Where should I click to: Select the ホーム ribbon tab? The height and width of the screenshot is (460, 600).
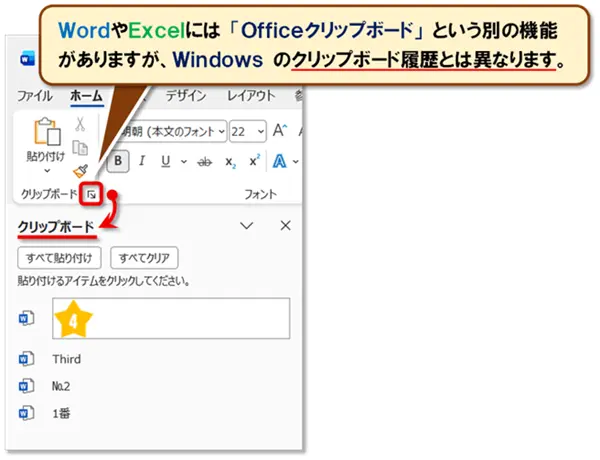point(86,96)
